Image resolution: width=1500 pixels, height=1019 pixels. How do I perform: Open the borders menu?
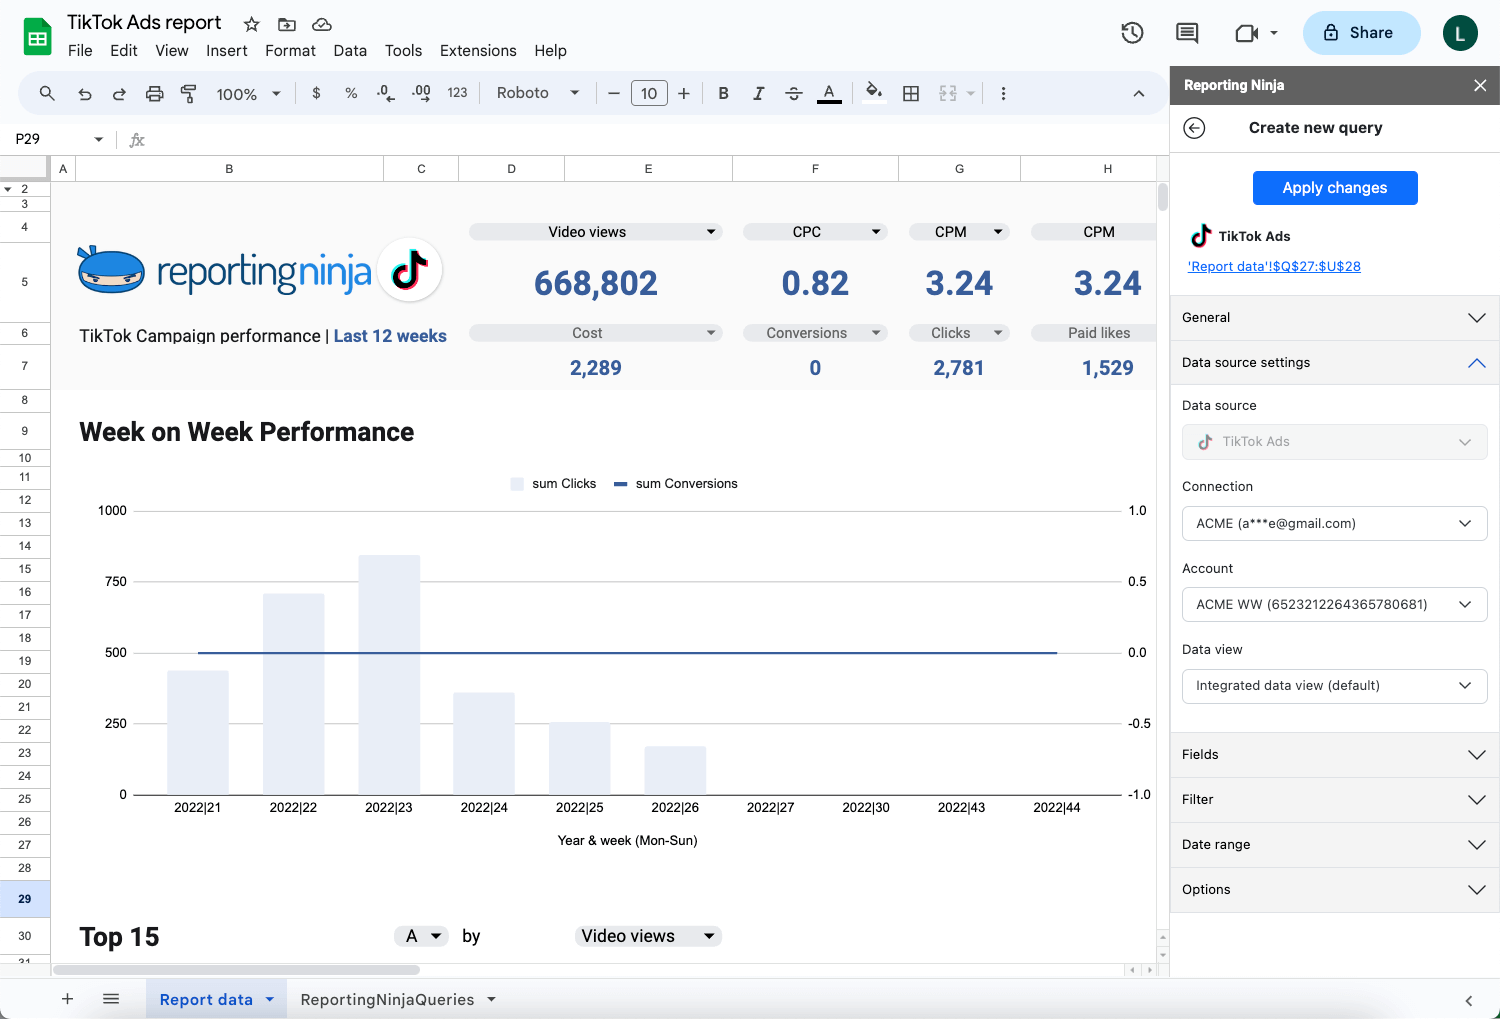point(911,93)
